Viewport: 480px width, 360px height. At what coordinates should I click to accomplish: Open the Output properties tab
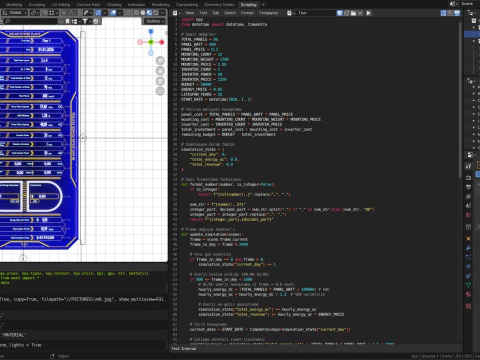pyautogui.click(x=468, y=187)
